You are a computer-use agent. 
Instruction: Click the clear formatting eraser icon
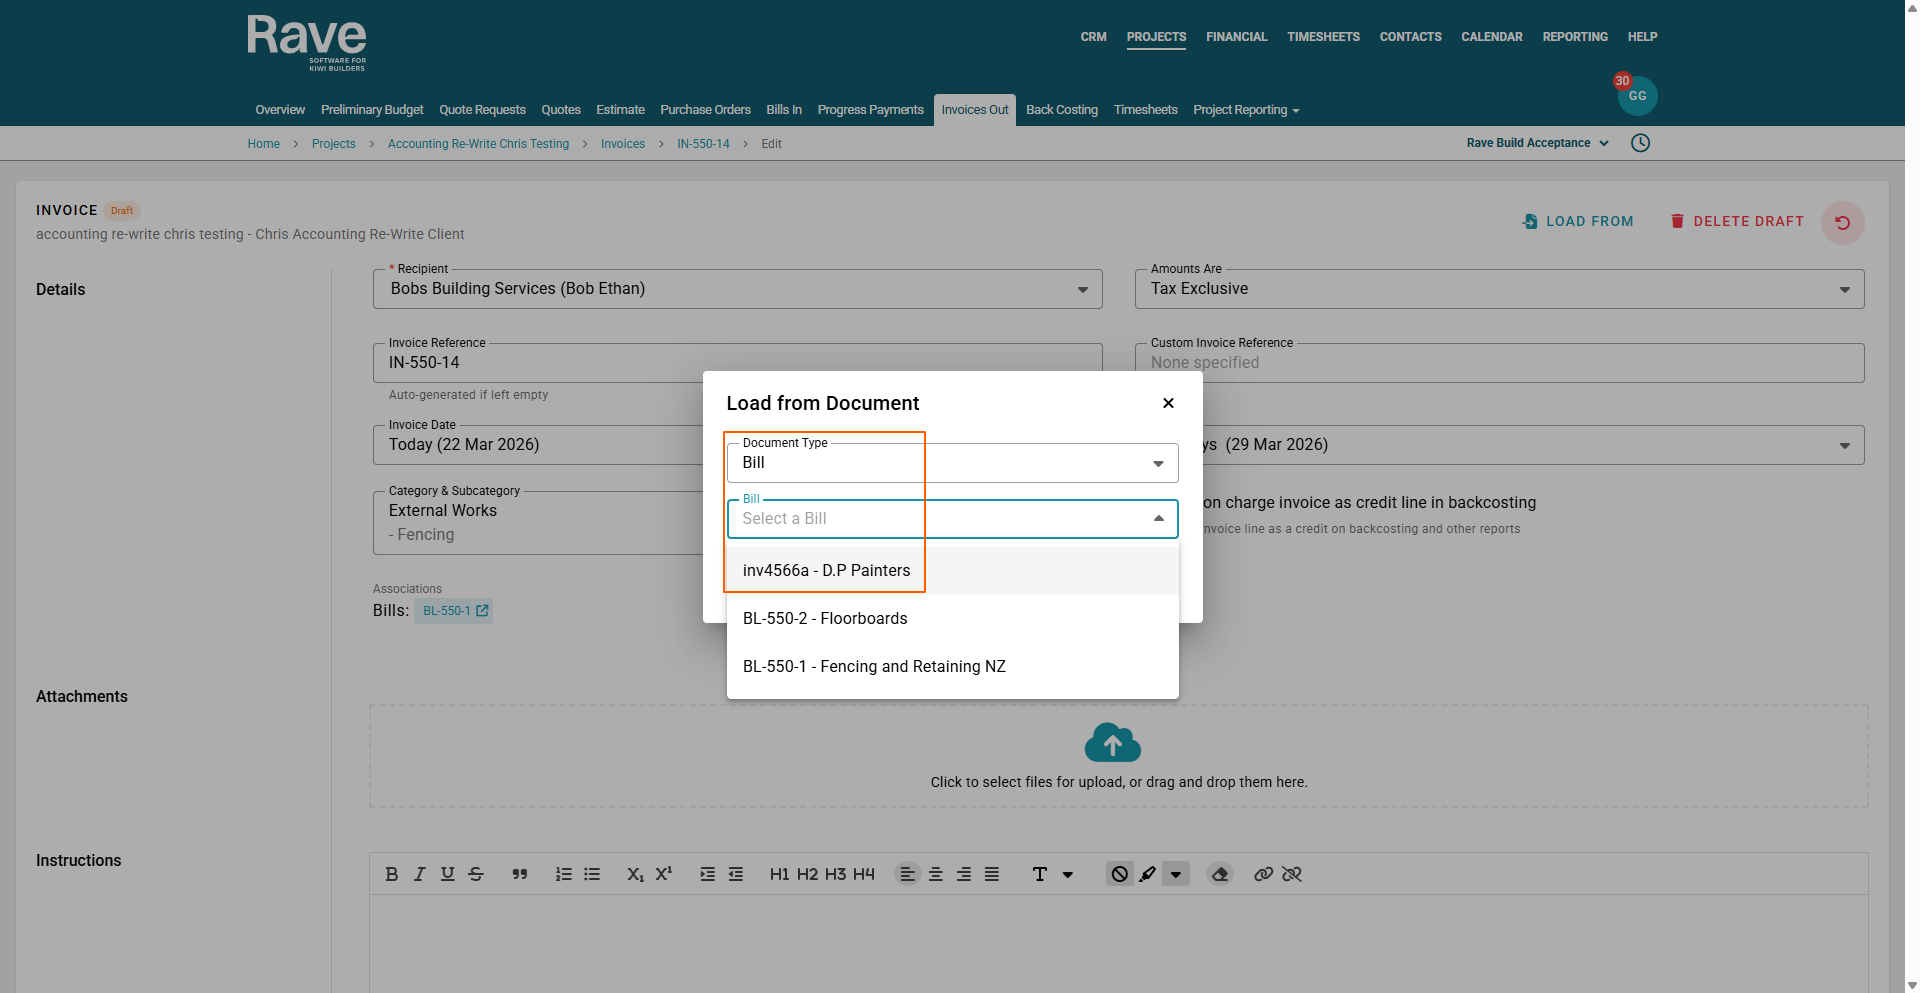pos(1219,874)
